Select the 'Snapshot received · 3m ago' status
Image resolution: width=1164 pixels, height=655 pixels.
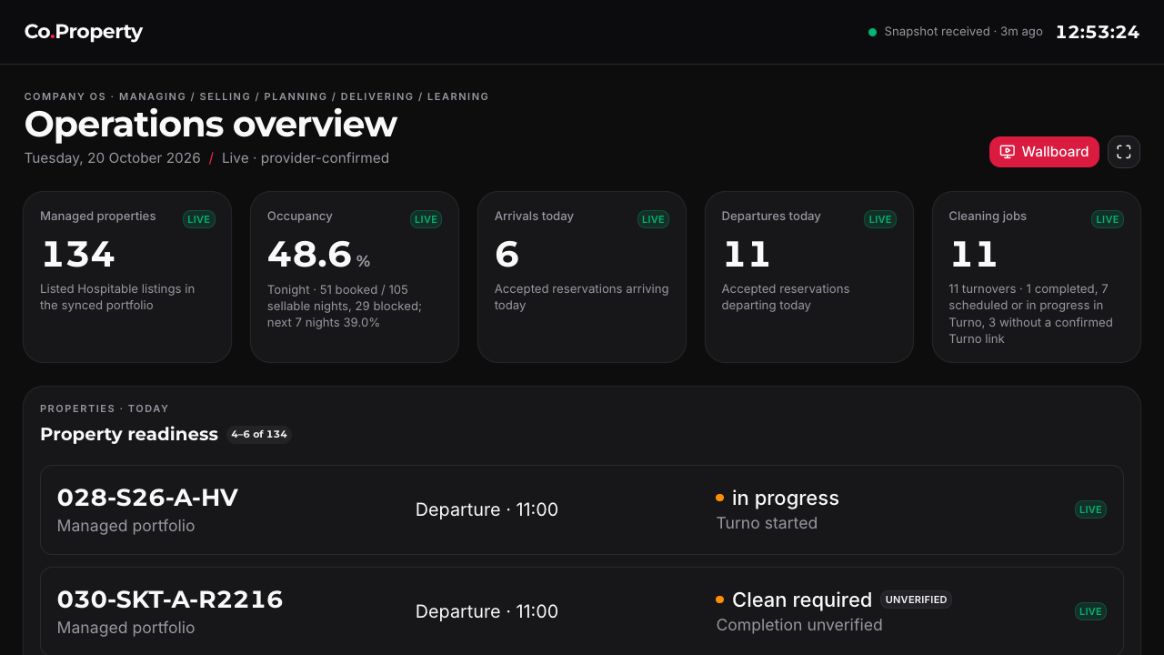coord(963,32)
